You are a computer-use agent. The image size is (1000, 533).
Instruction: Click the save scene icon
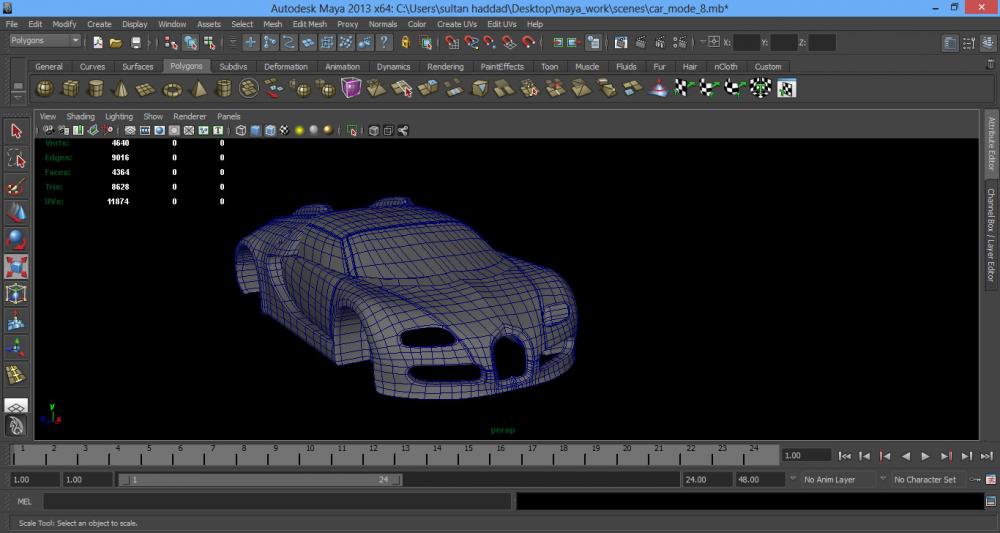coord(135,43)
